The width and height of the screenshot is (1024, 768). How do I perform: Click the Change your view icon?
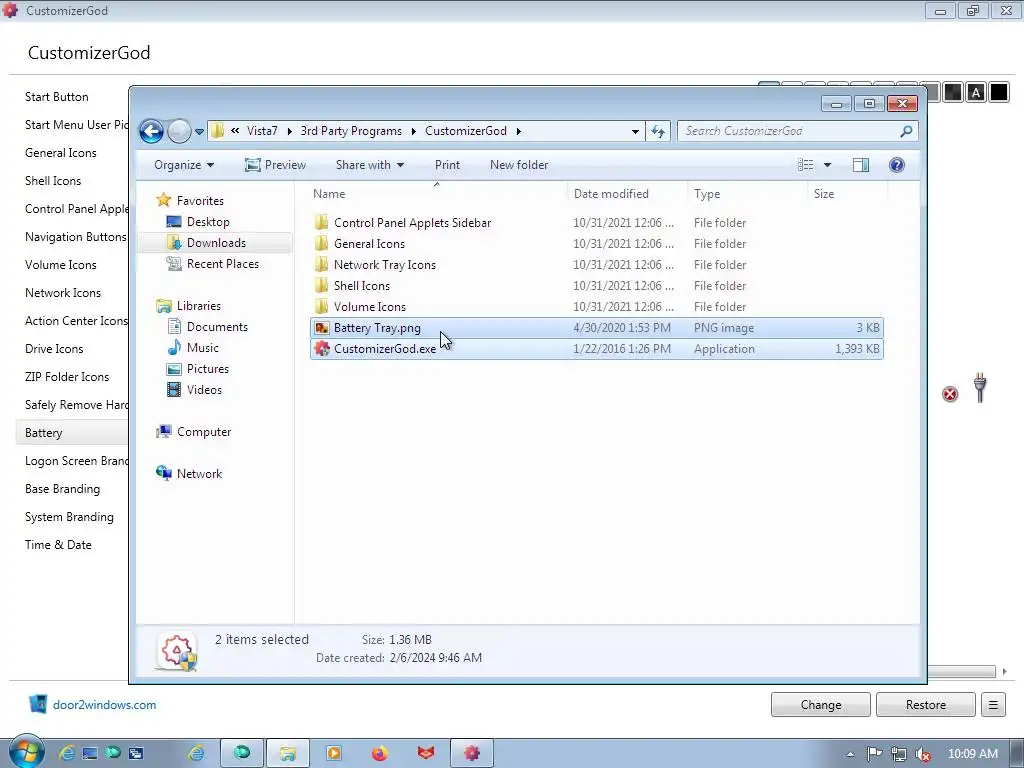tap(806, 165)
